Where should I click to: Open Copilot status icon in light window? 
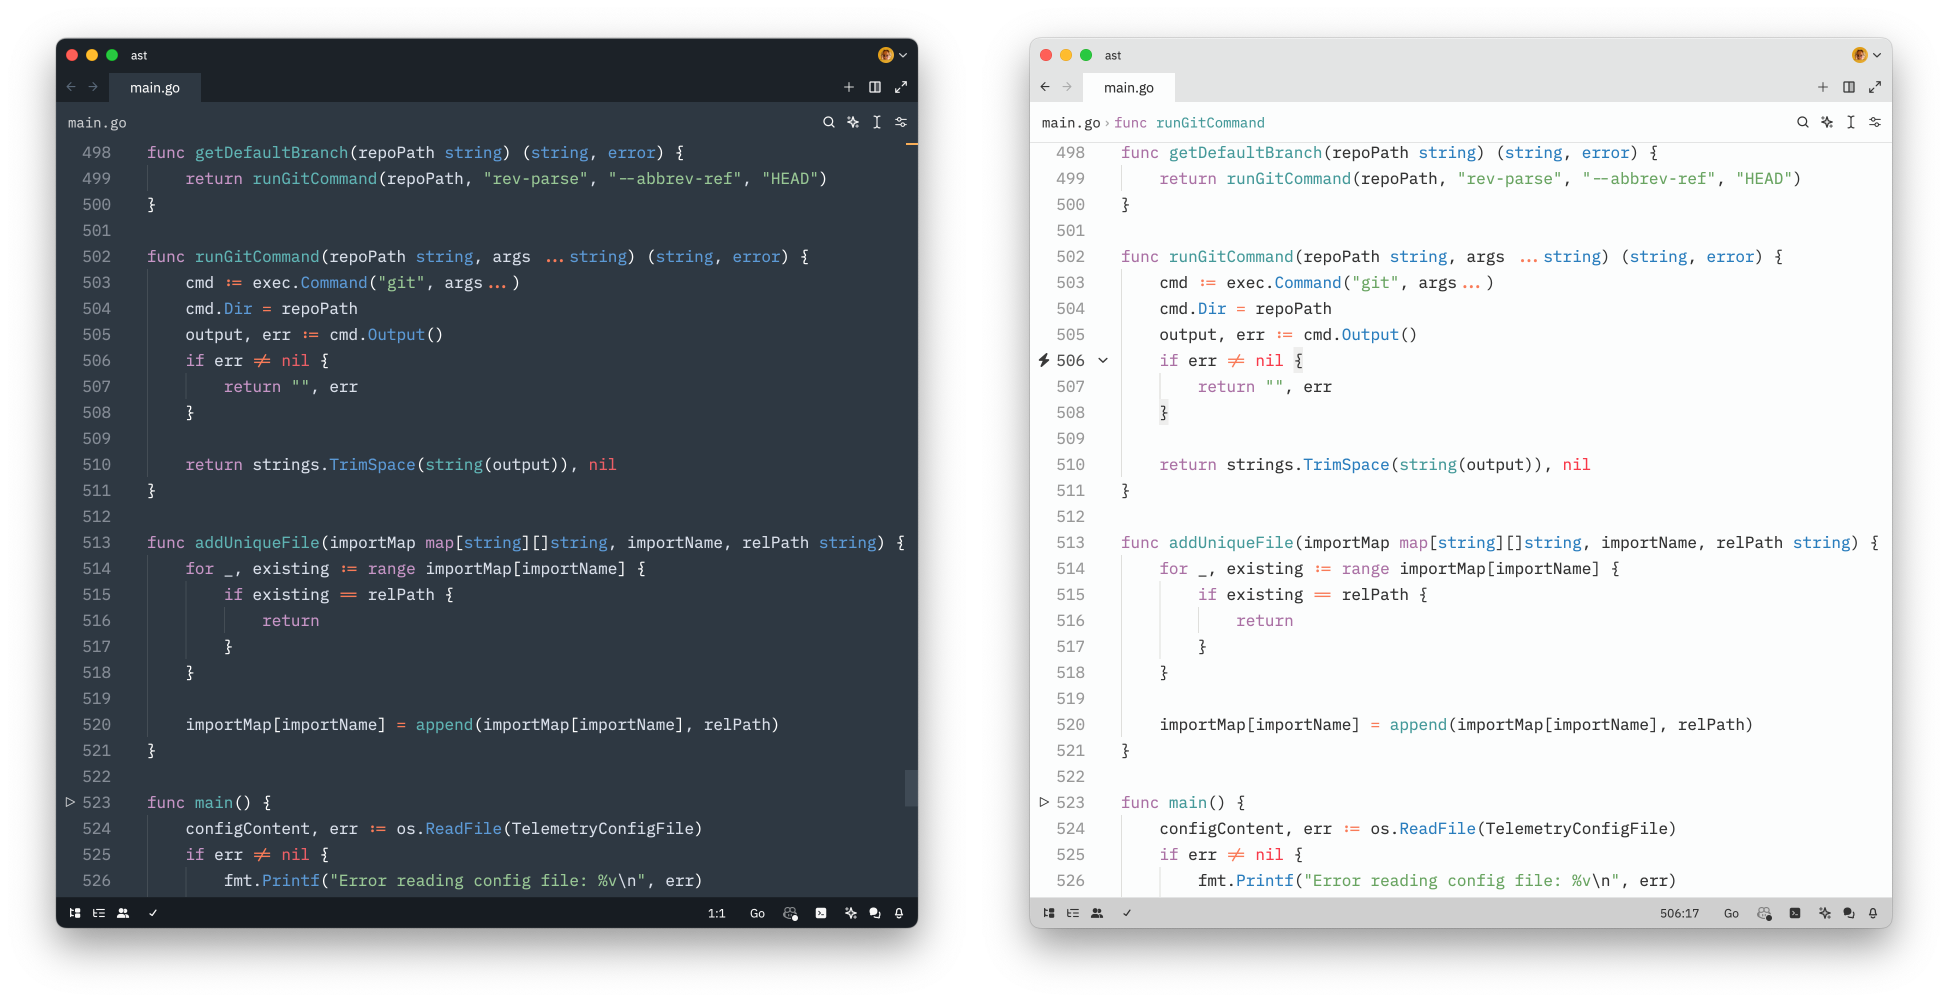1764,913
